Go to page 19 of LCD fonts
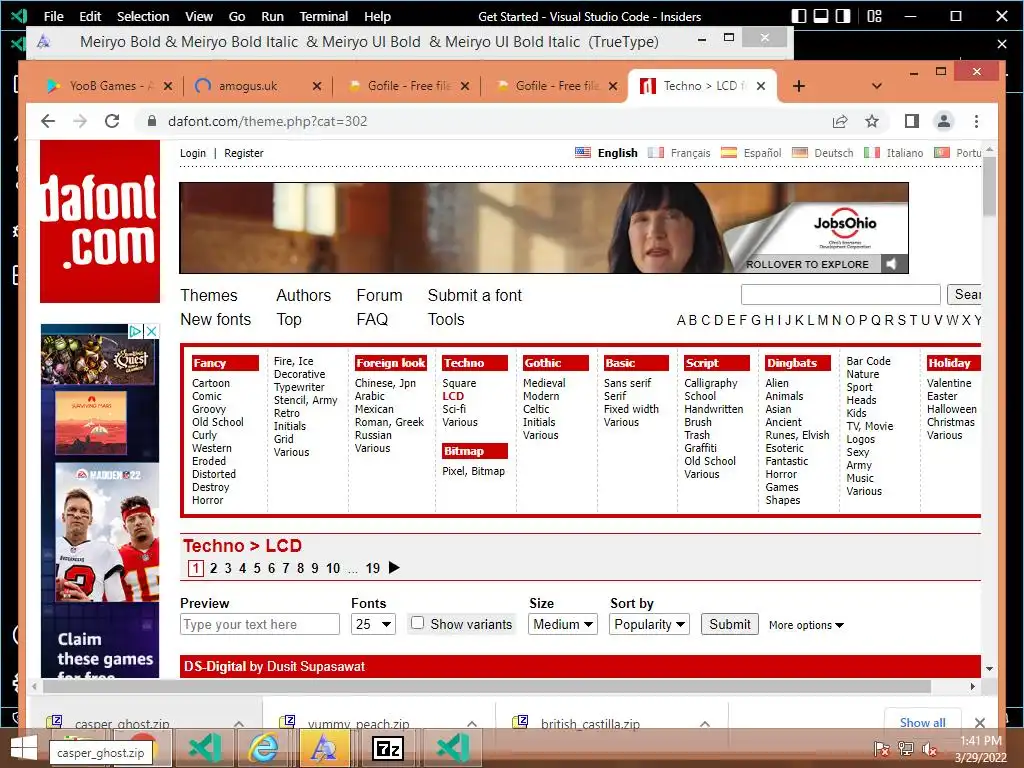The image size is (1024, 768). [x=373, y=568]
